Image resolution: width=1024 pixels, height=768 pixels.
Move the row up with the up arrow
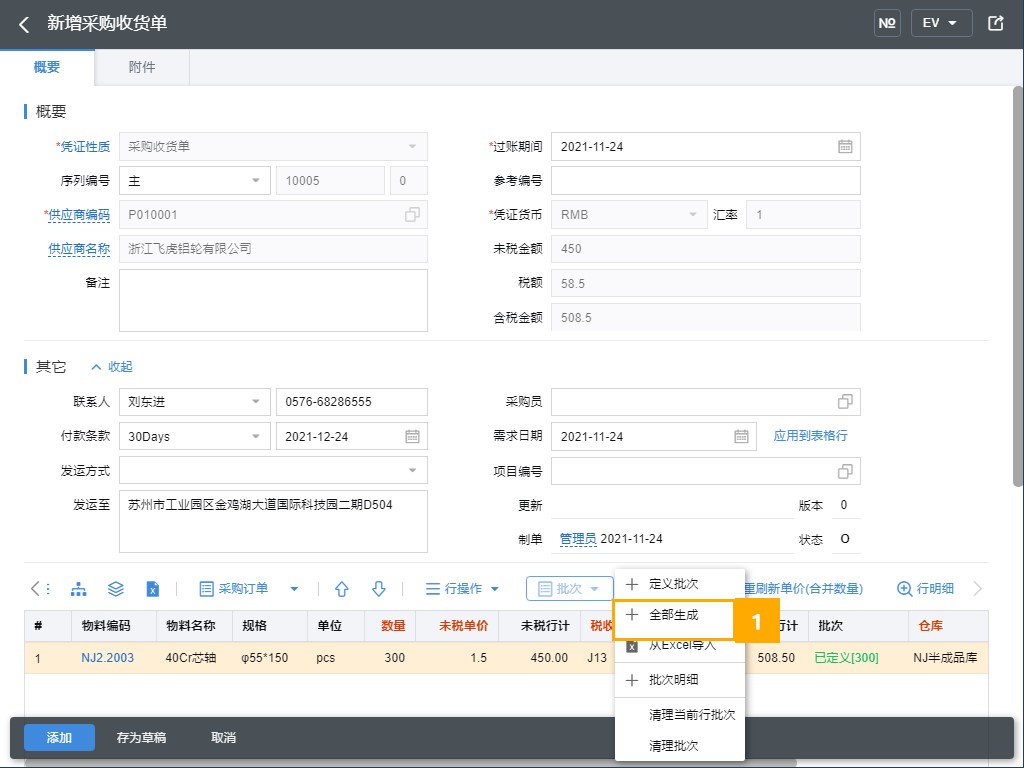pos(342,589)
